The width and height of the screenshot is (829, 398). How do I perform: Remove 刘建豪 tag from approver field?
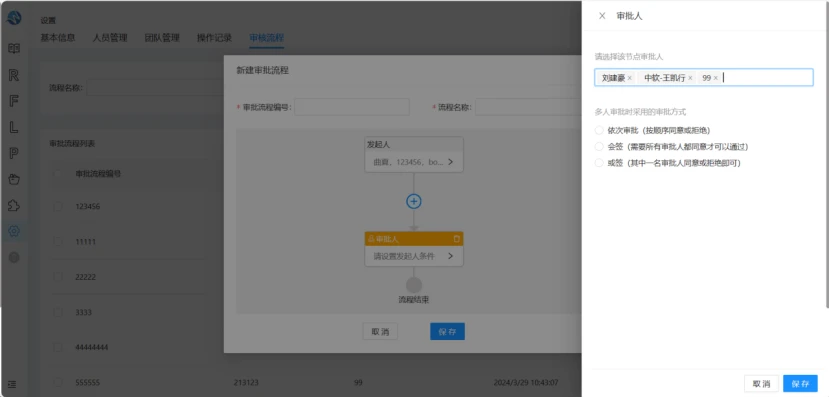tap(630, 78)
